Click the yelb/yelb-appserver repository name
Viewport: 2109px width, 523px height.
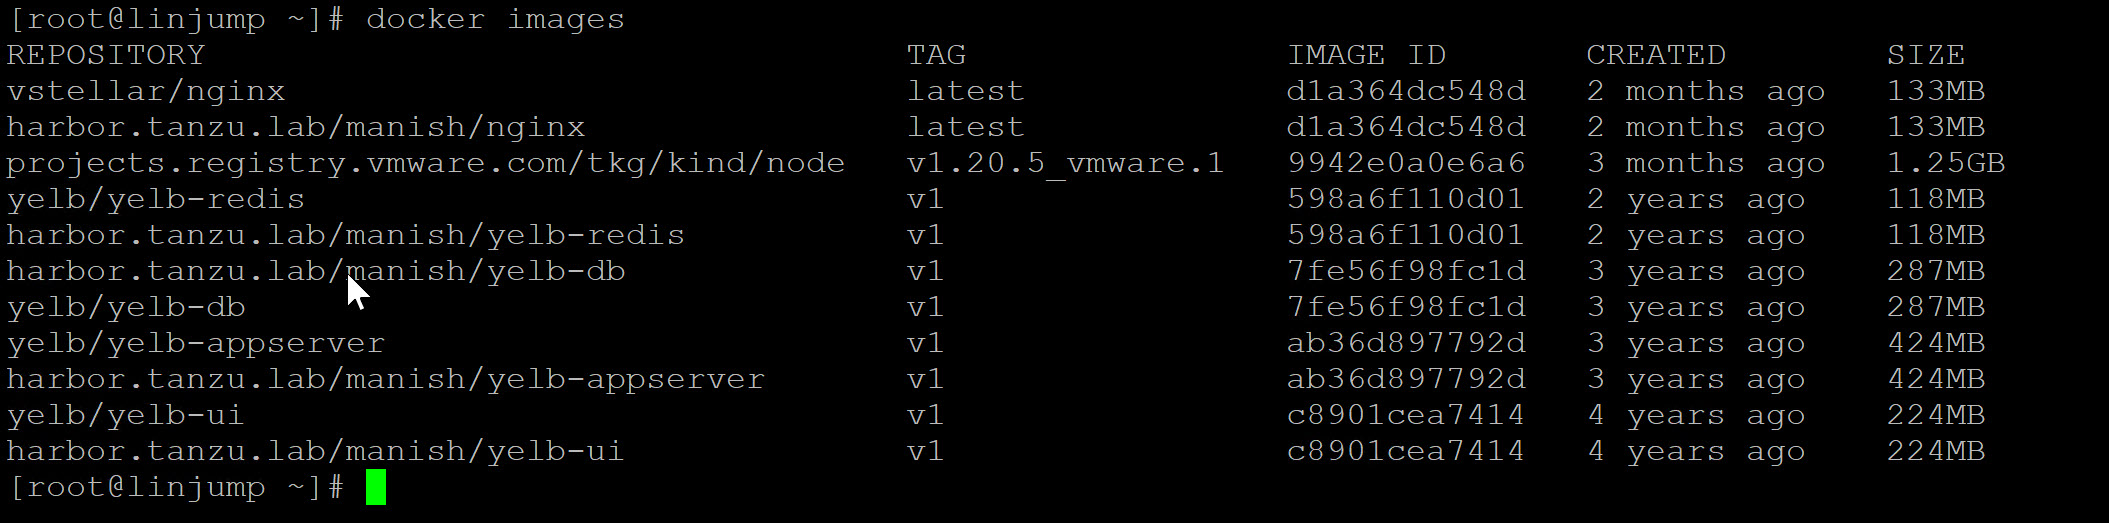(196, 343)
